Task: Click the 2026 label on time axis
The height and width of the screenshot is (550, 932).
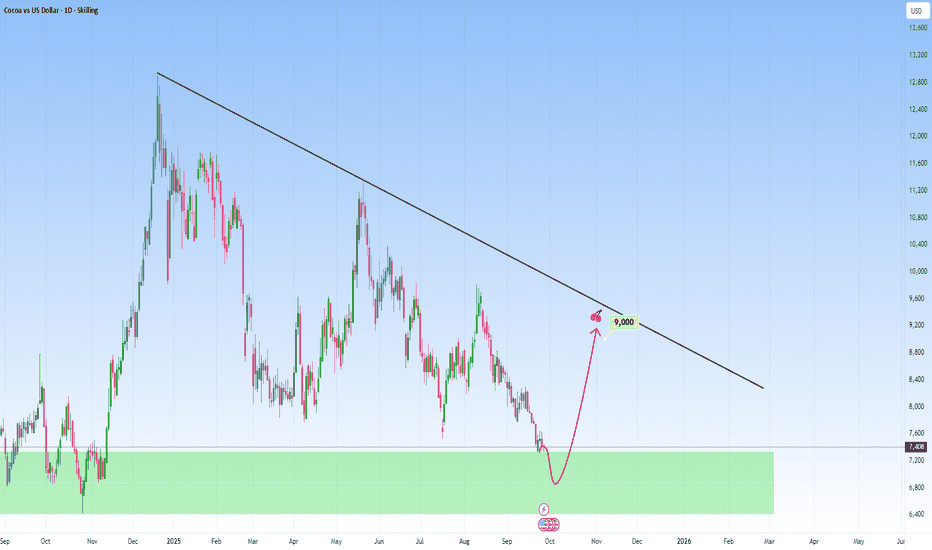Action: (683, 539)
